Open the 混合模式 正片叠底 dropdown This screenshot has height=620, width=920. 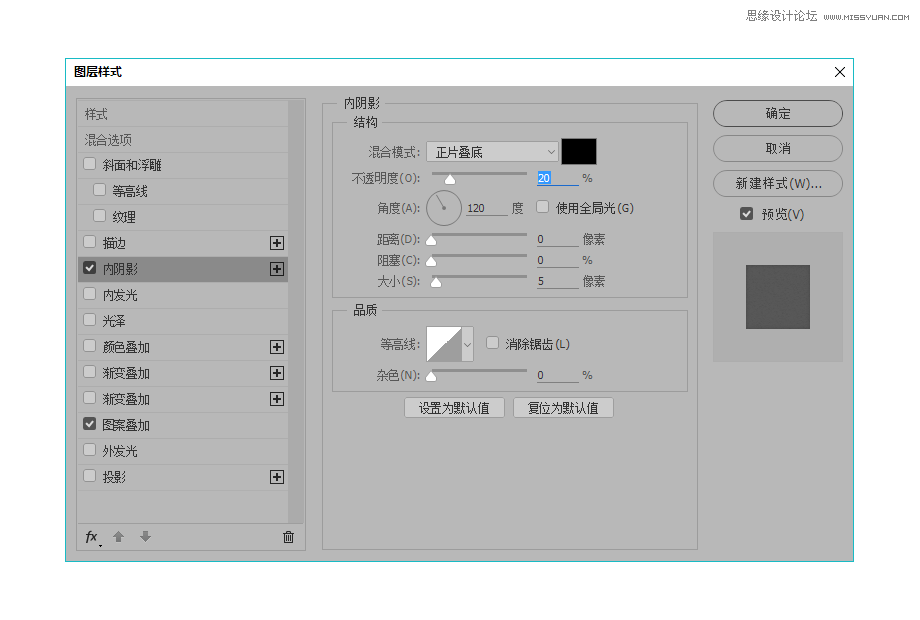(x=492, y=152)
